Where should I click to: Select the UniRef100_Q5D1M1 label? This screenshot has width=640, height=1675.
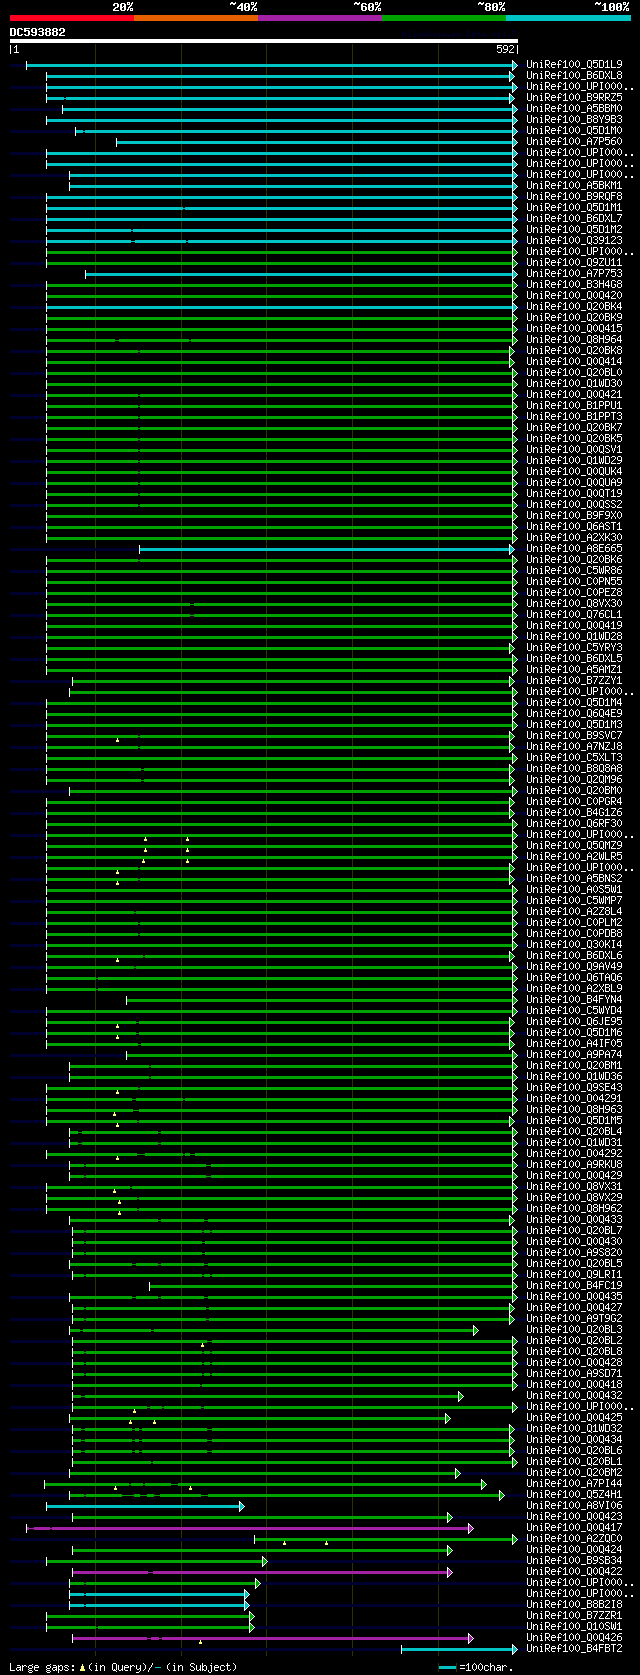pos(574,207)
